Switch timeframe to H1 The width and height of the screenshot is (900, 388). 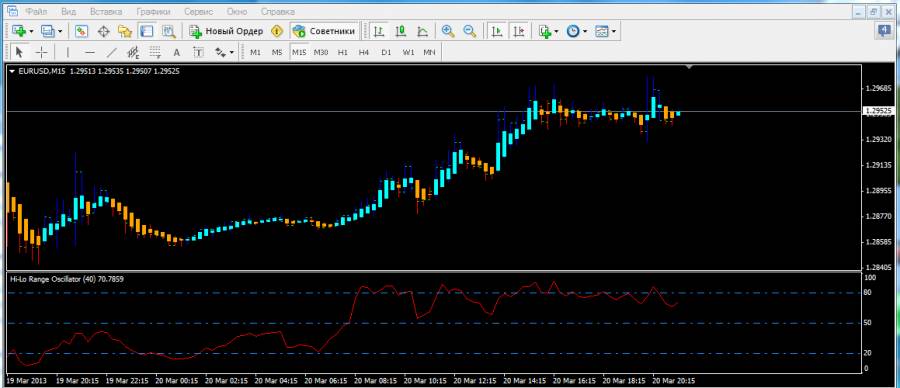(x=343, y=52)
